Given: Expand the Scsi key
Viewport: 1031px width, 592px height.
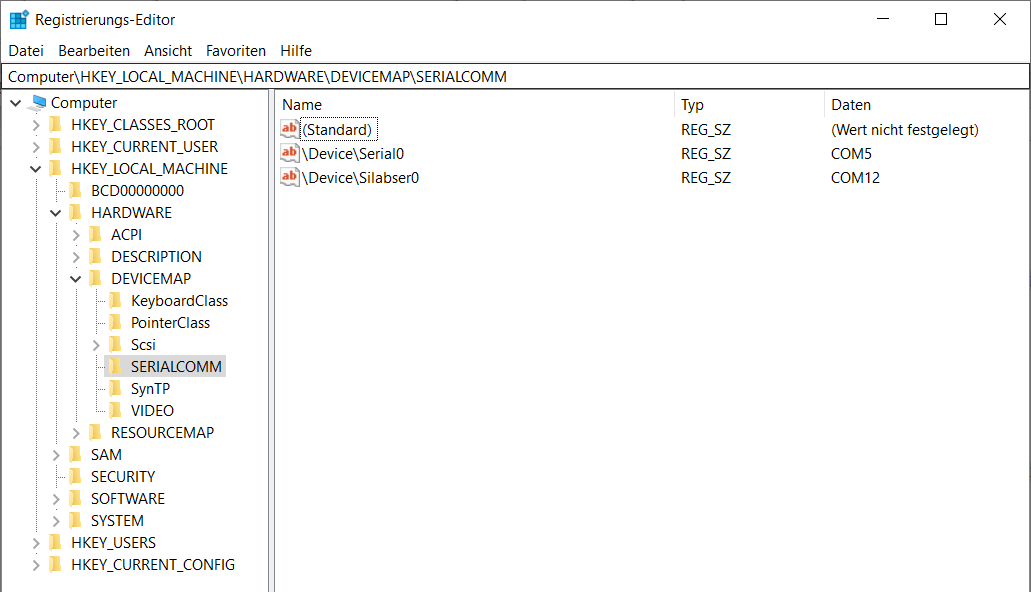Looking at the screenshot, I should click(96, 345).
